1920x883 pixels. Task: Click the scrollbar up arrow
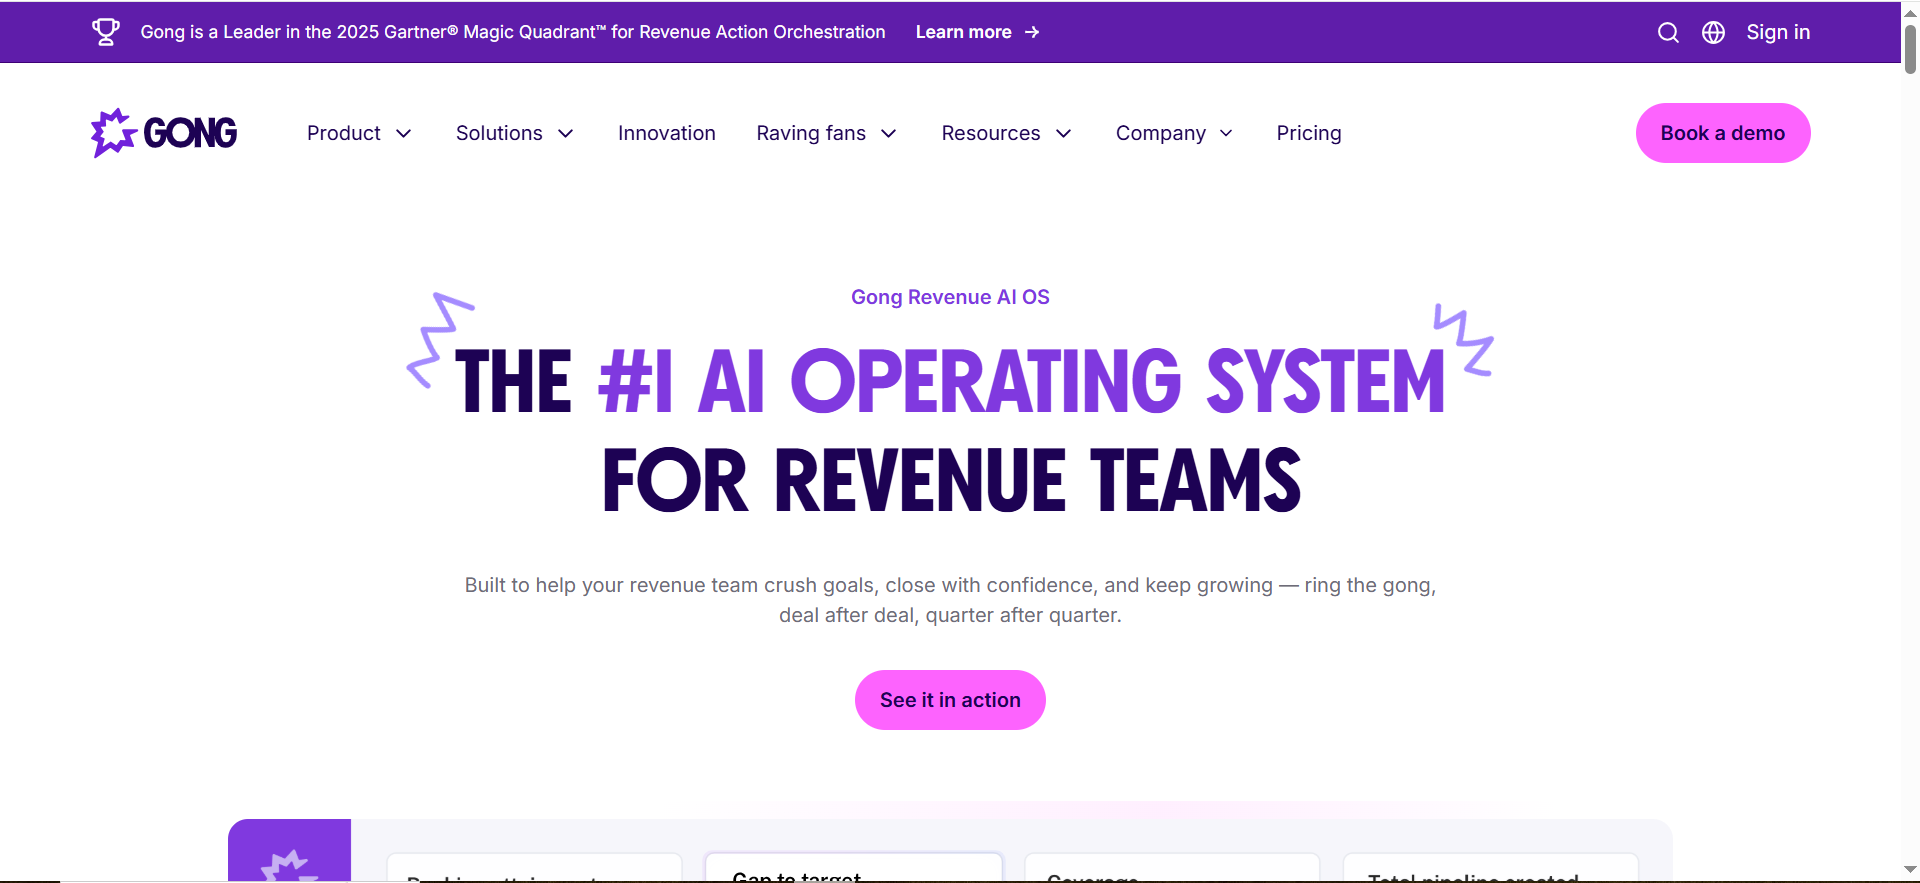[x=1910, y=12]
